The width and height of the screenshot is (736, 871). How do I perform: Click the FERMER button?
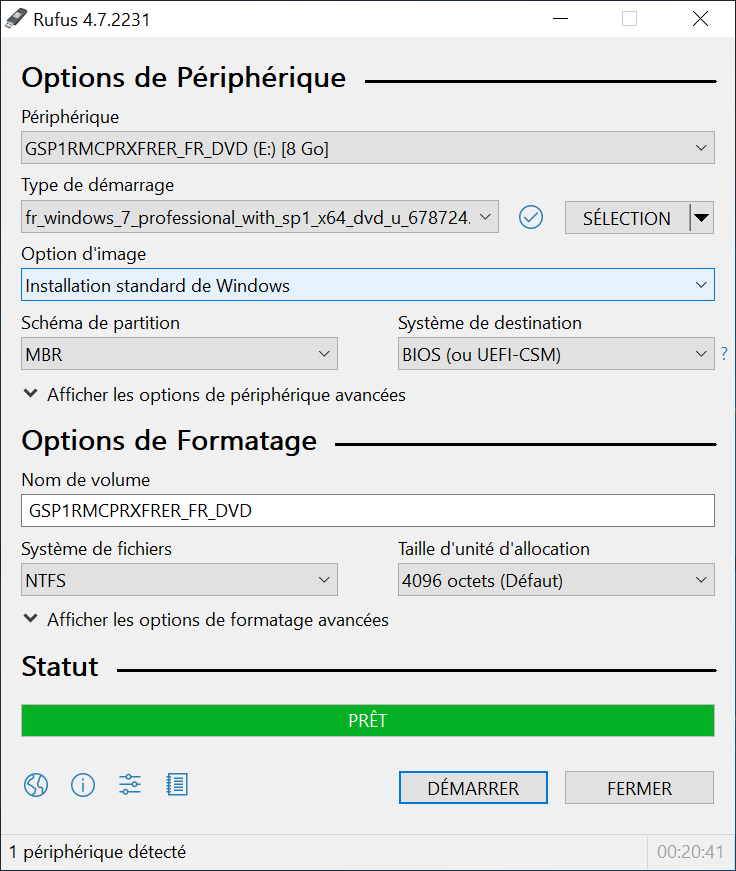tap(639, 788)
